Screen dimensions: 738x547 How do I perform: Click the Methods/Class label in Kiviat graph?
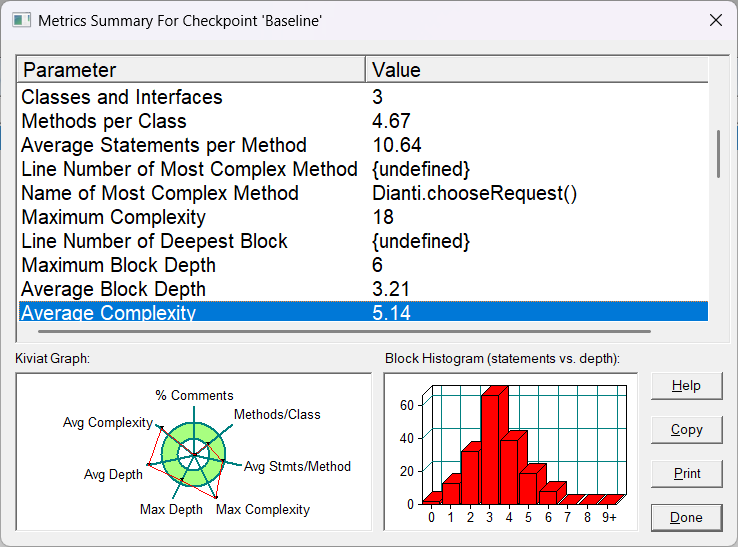(277, 414)
